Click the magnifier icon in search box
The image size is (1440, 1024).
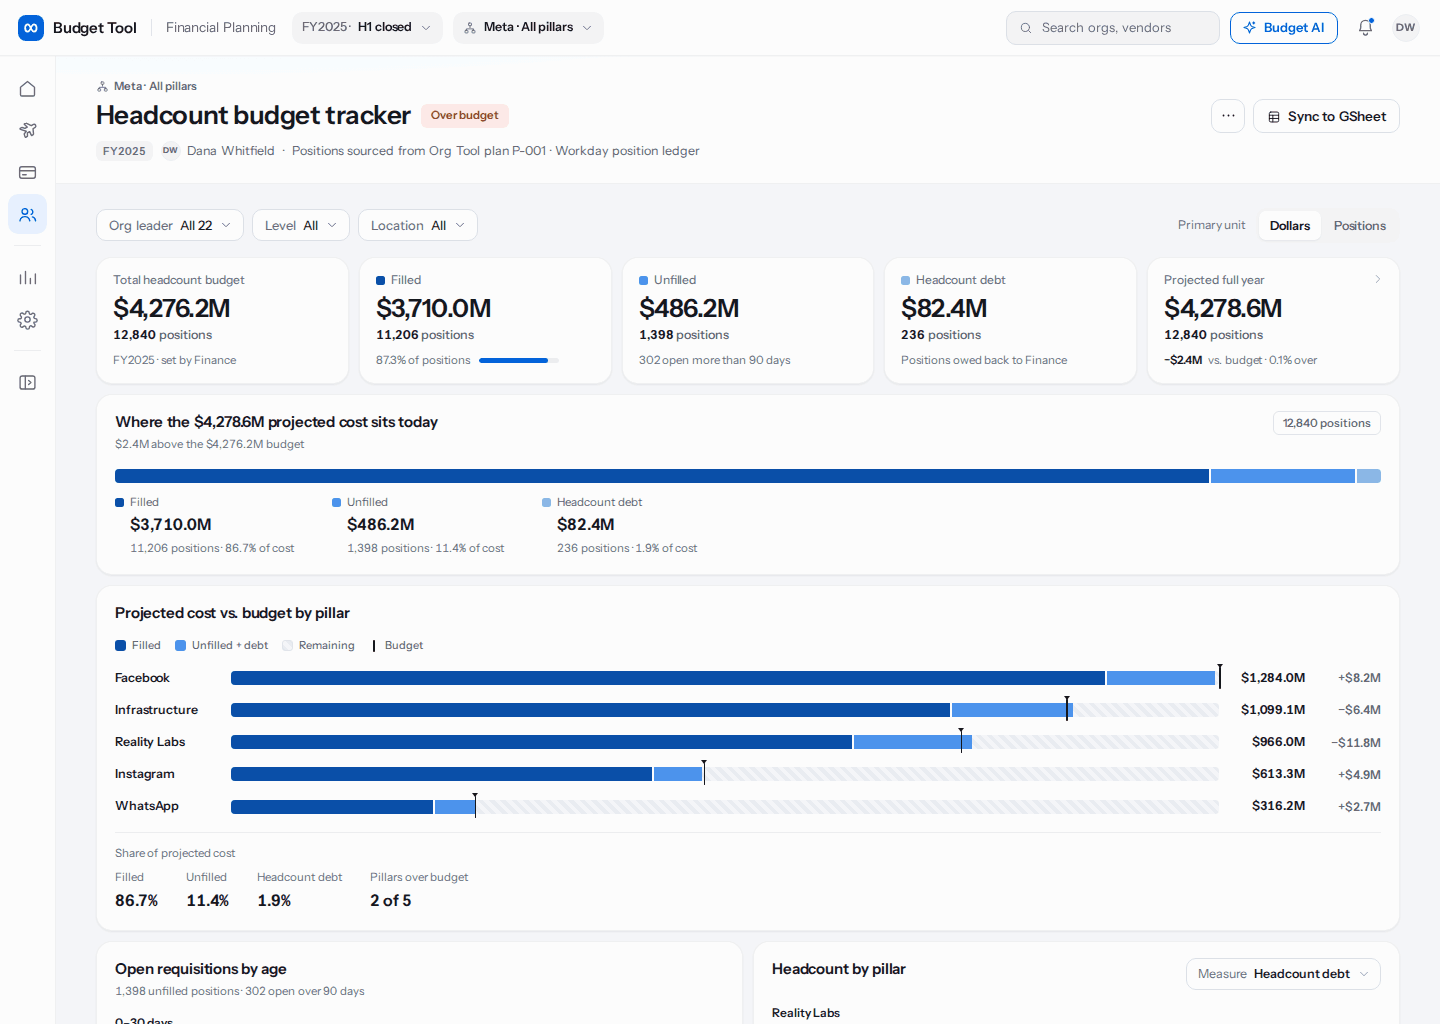[1025, 28]
